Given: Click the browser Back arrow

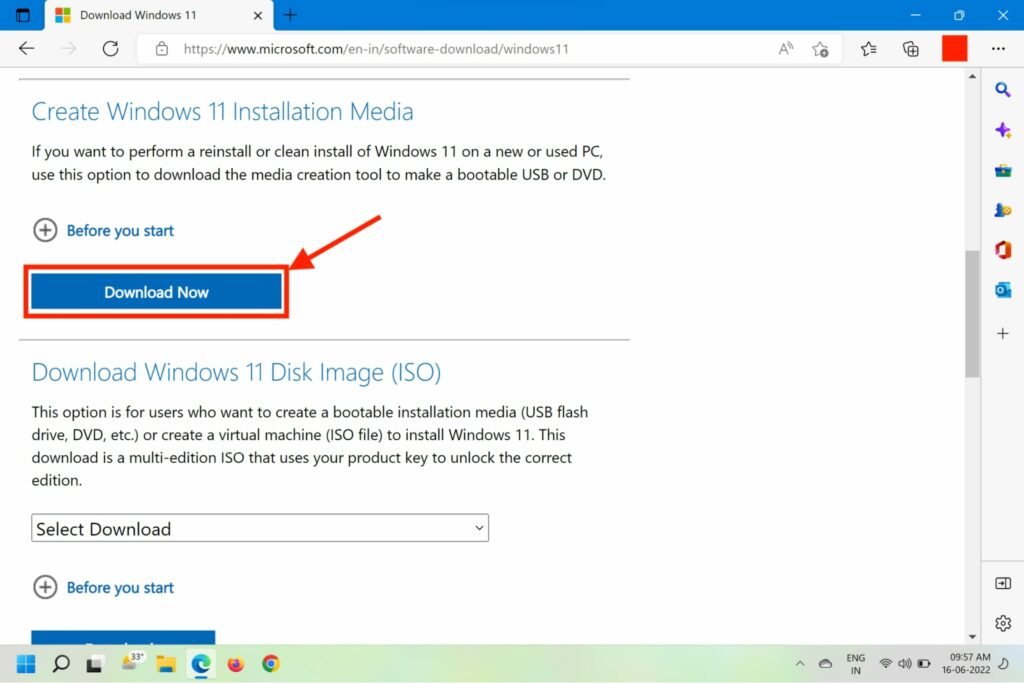Looking at the screenshot, I should [x=27, y=48].
